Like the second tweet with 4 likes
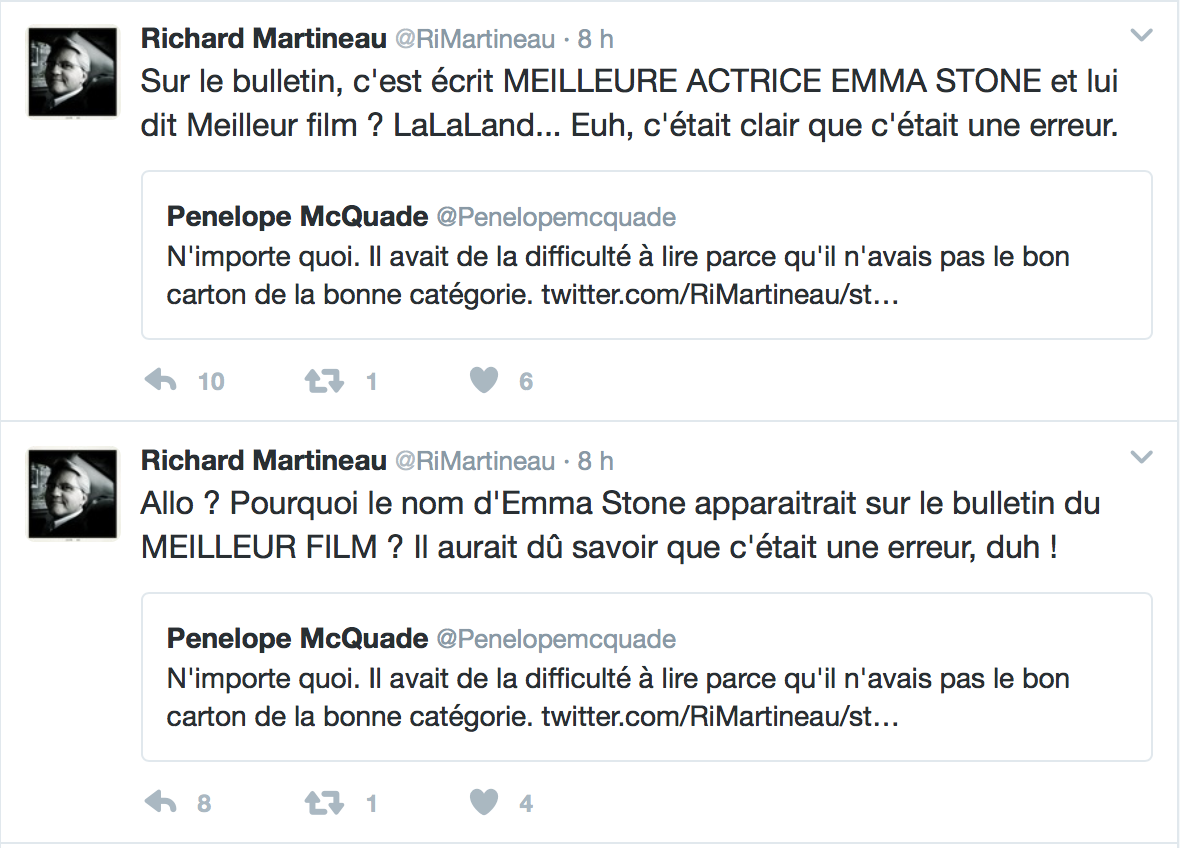The image size is (1180, 848). coord(484,803)
